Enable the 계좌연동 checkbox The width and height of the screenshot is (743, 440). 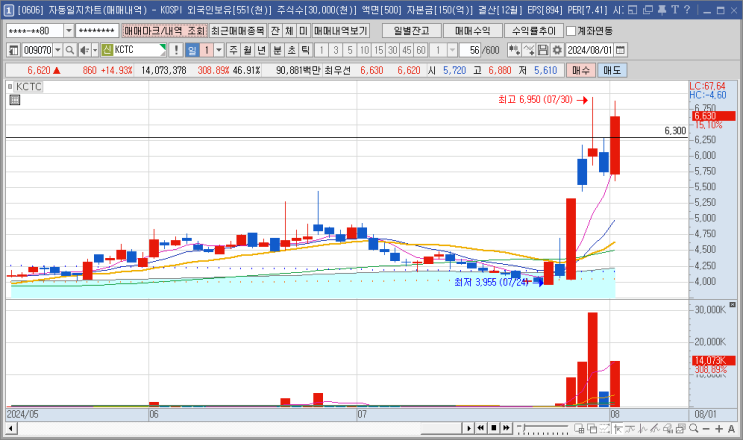(571, 31)
